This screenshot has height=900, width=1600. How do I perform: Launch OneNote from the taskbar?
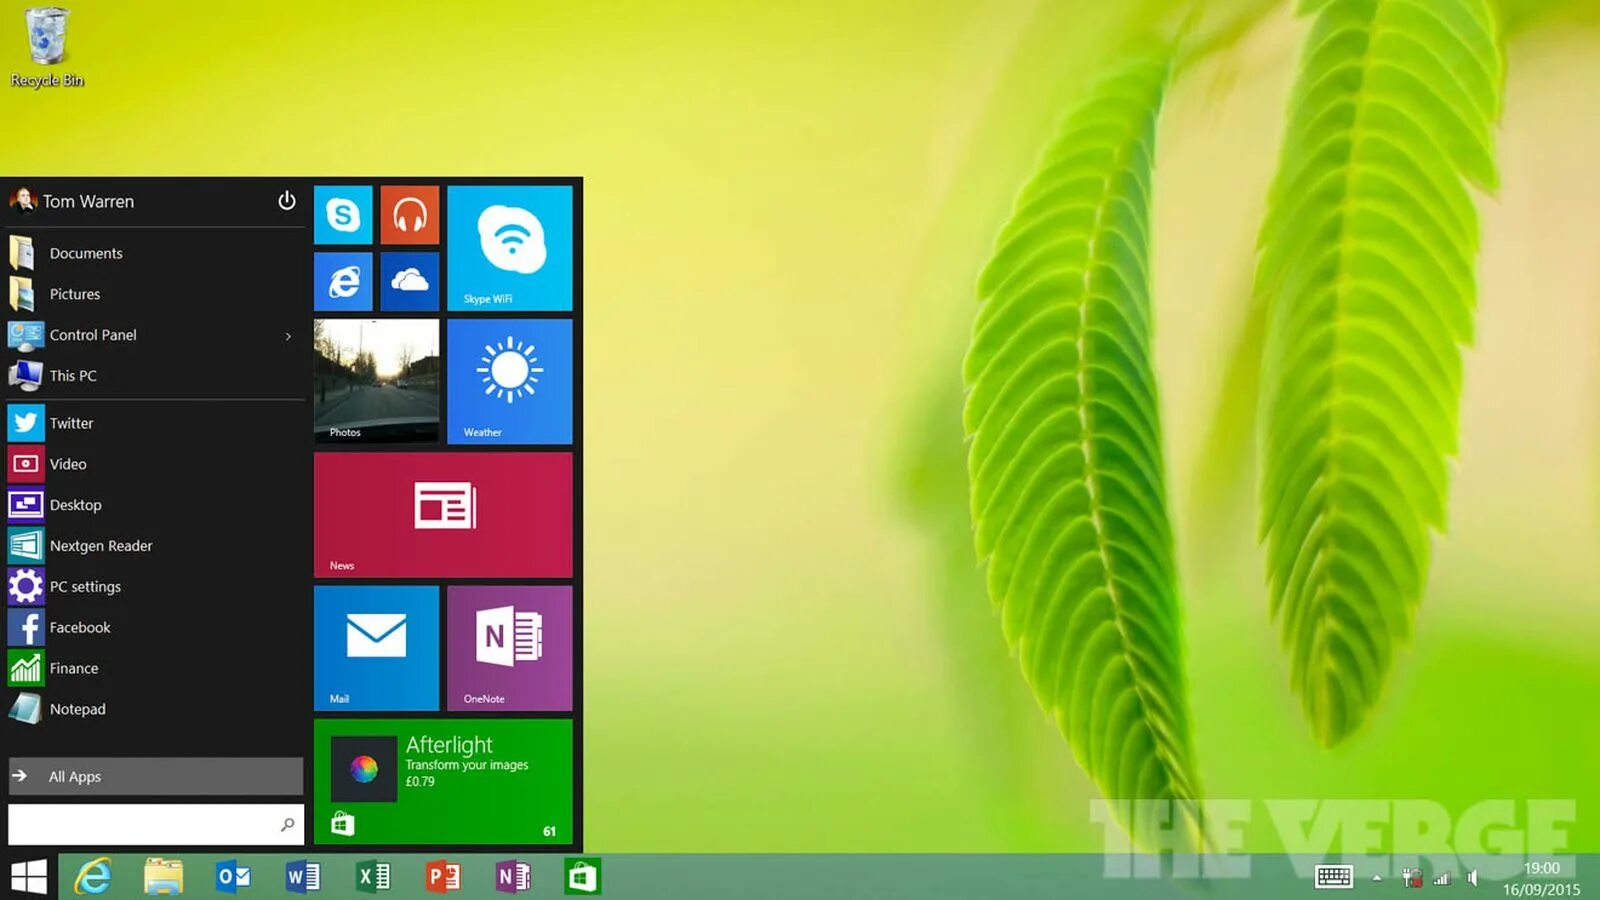point(513,877)
